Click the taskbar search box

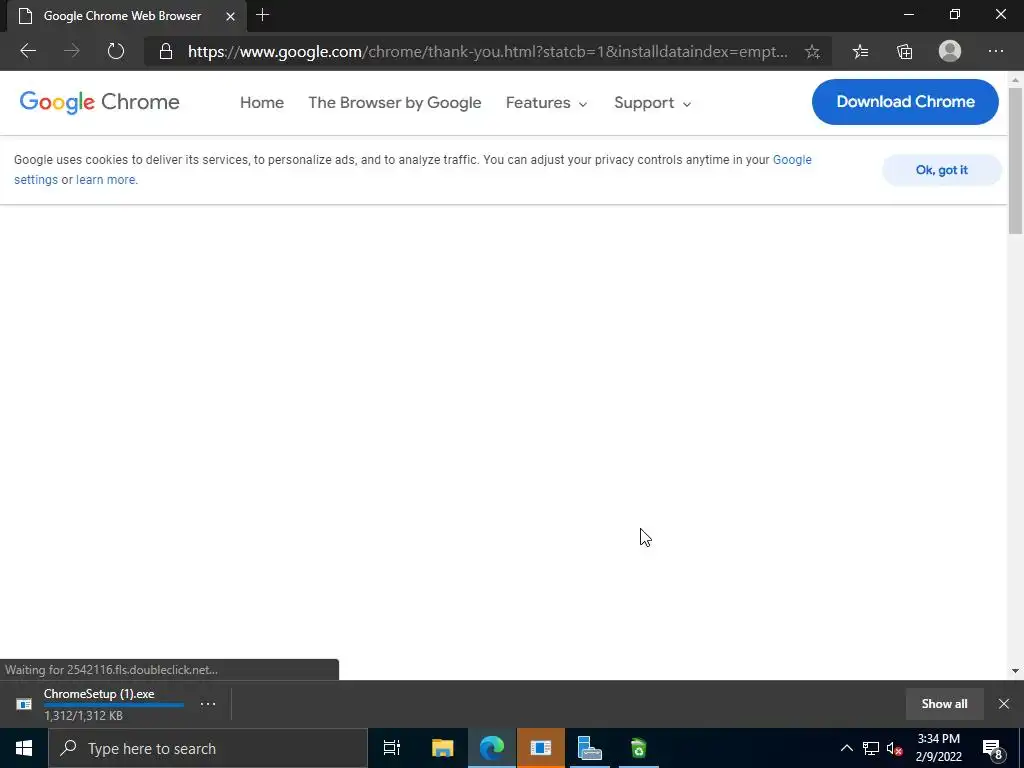[208, 748]
